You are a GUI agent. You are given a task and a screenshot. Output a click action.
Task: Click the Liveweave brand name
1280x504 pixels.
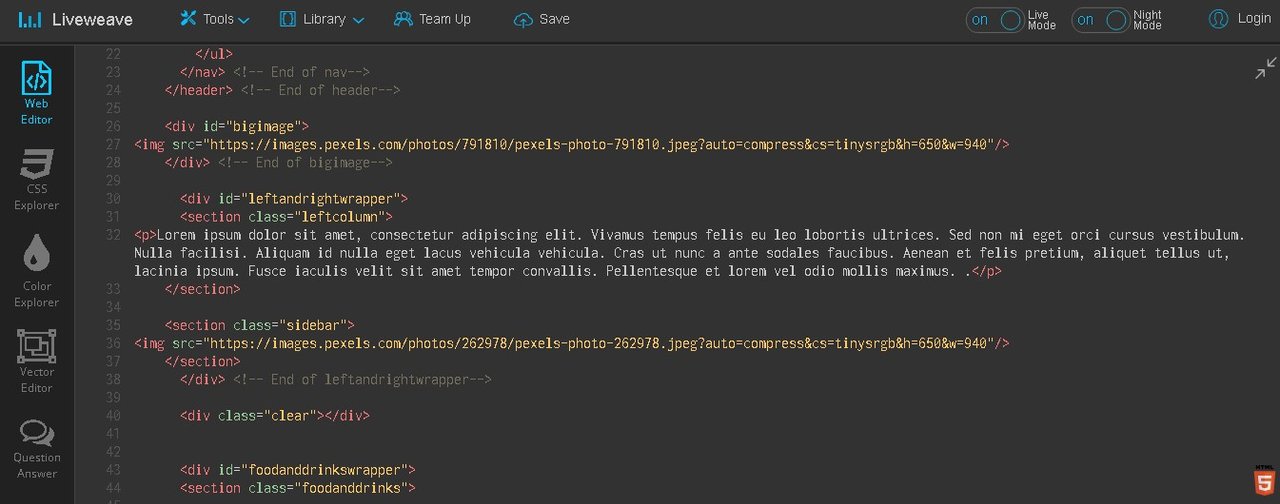click(92, 19)
